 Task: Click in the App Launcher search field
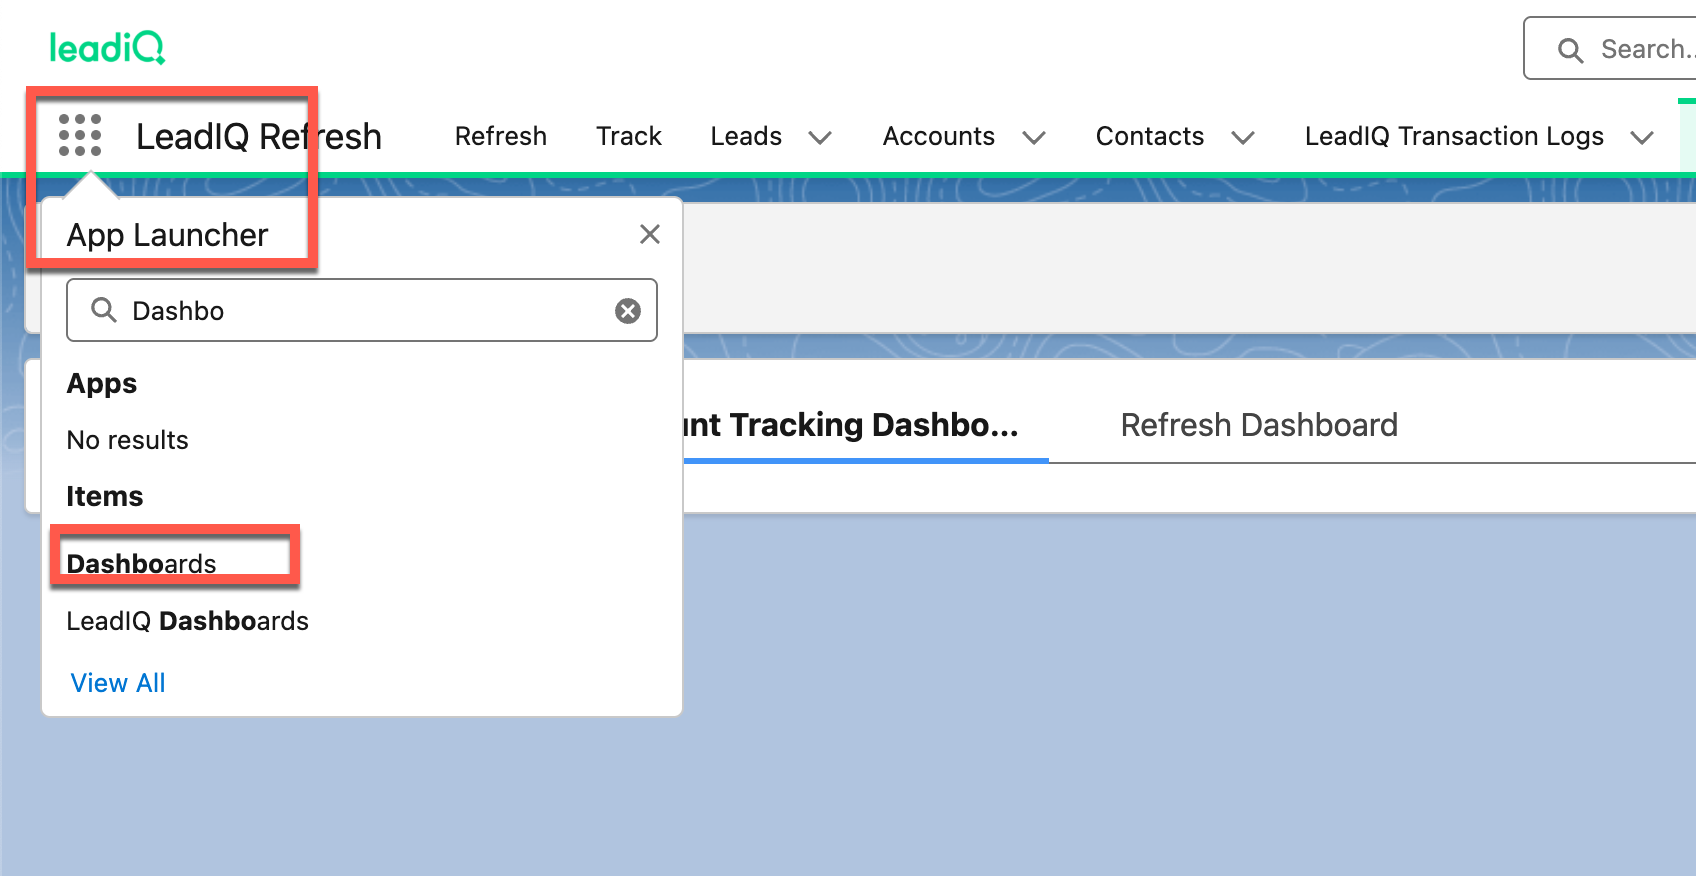click(x=360, y=311)
